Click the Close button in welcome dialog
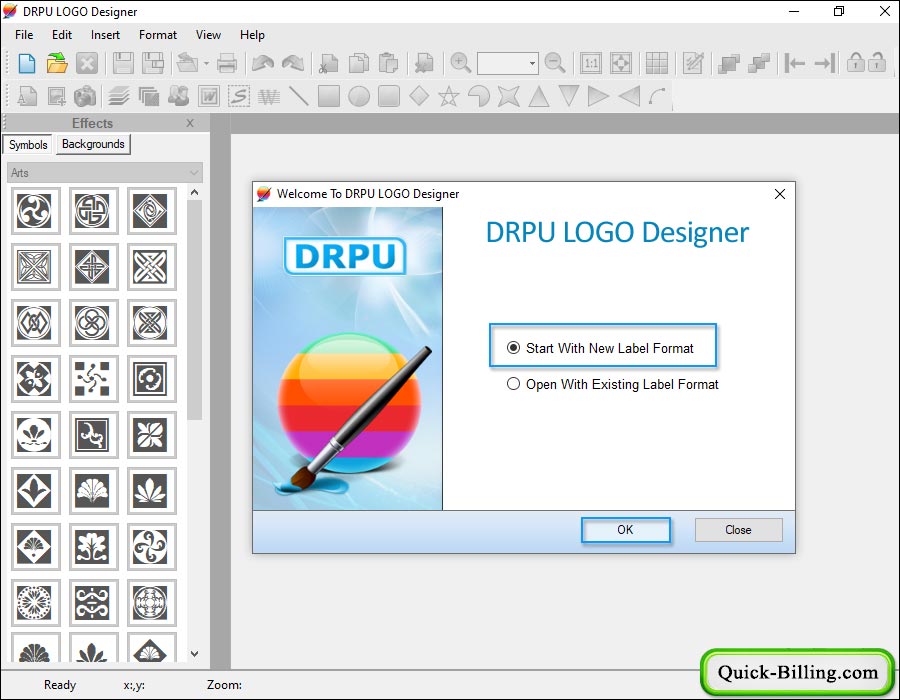 [738, 530]
